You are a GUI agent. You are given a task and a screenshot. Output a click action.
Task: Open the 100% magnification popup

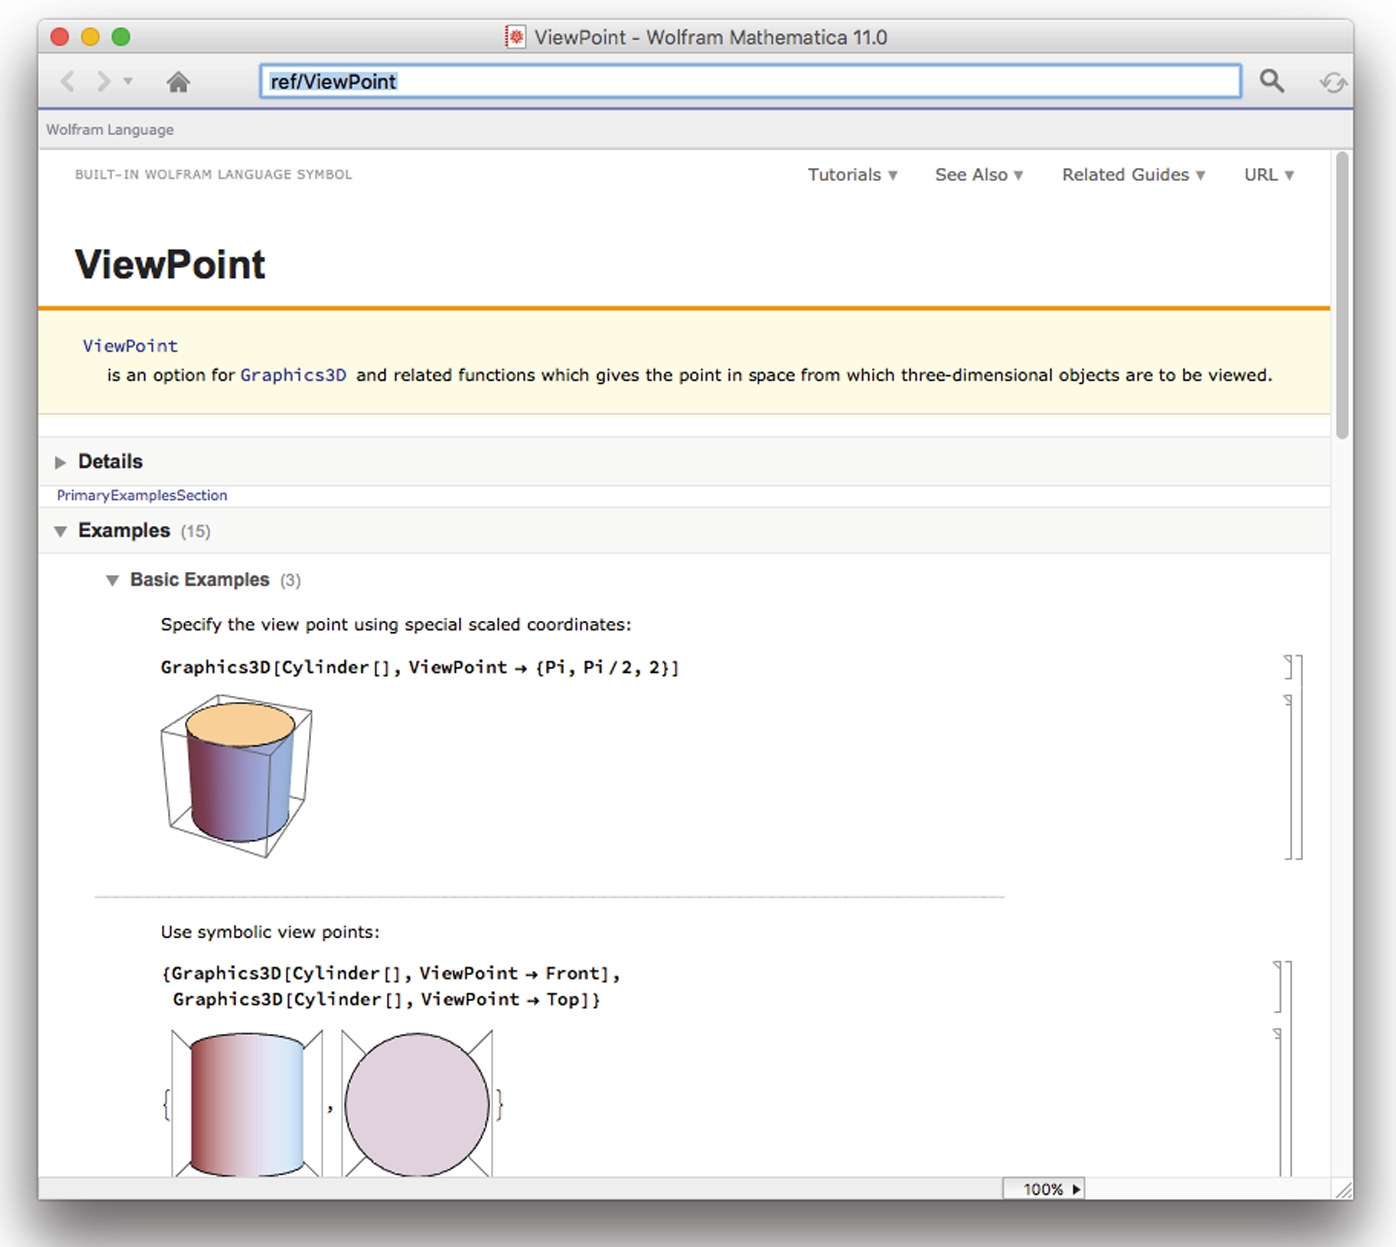tap(1044, 1189)
